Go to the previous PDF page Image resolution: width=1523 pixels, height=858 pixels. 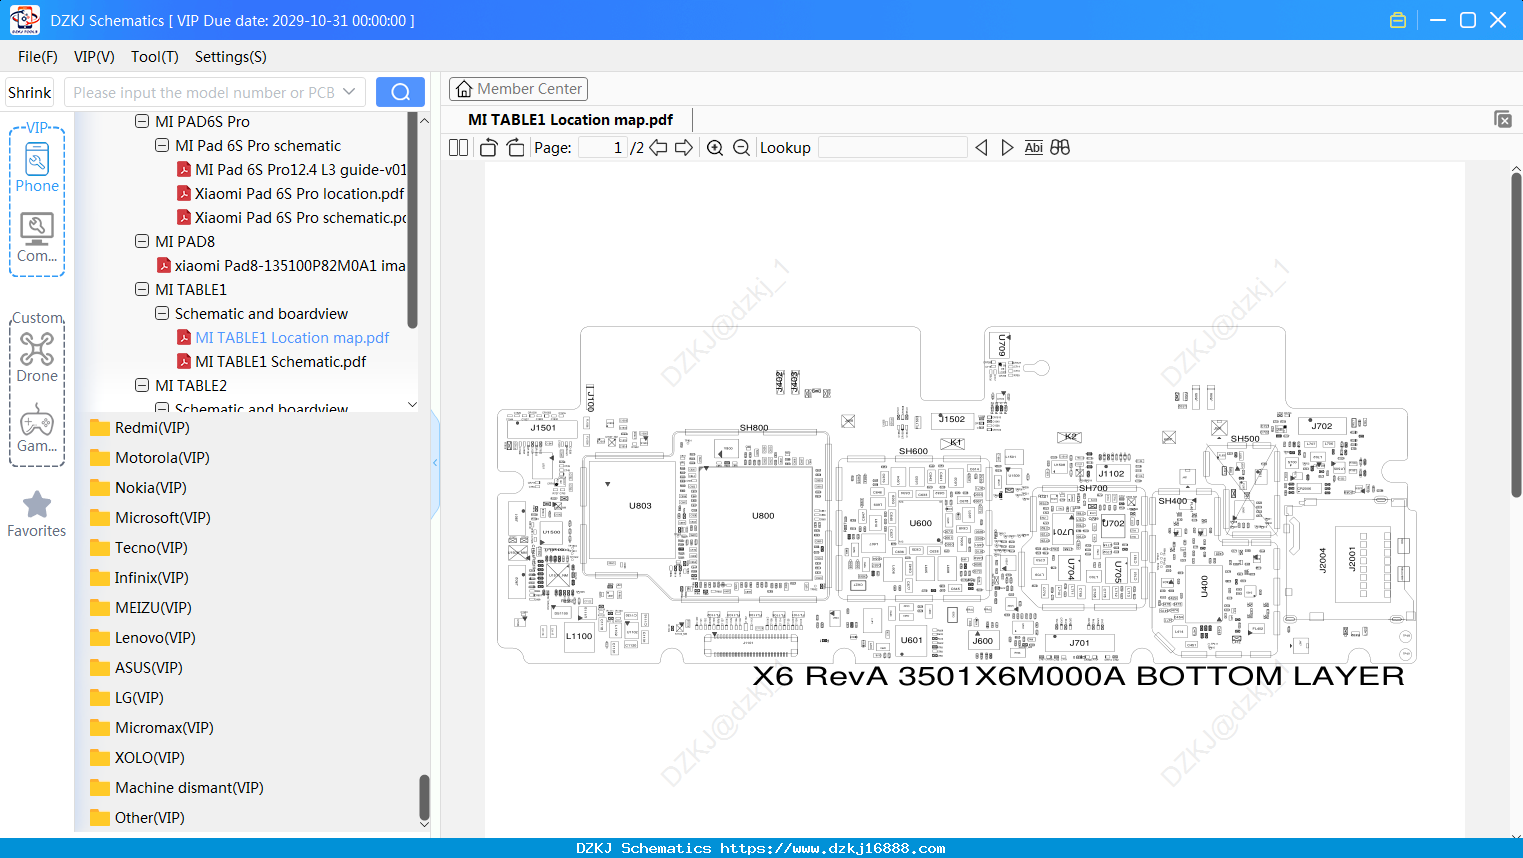[x=658, y=147]
